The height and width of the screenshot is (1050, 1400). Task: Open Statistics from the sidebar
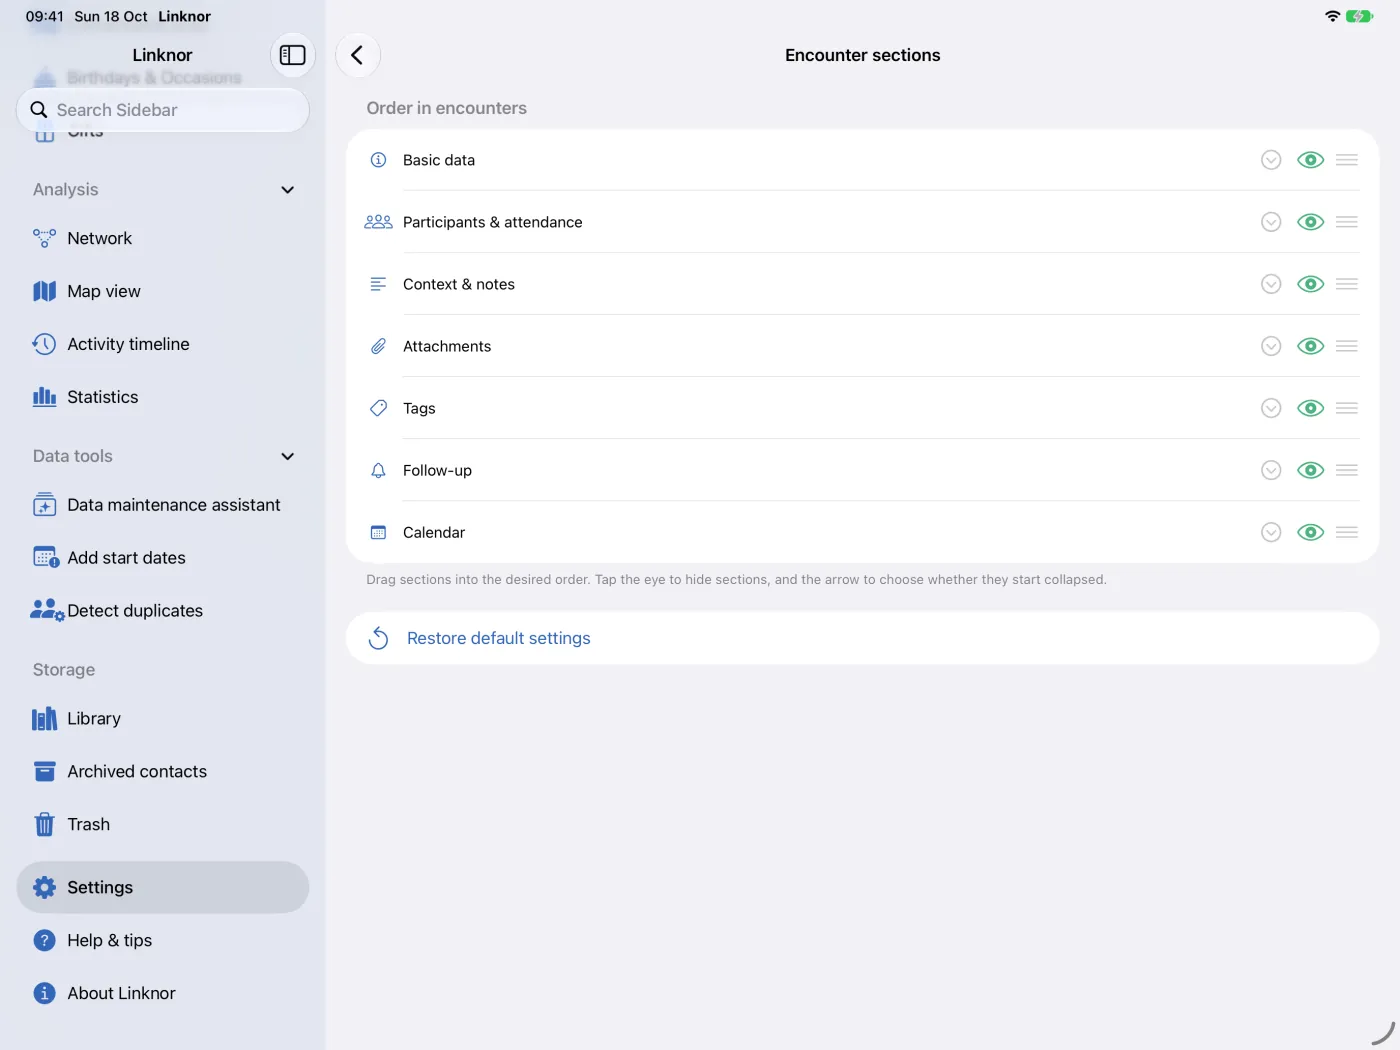click(163, 397)
